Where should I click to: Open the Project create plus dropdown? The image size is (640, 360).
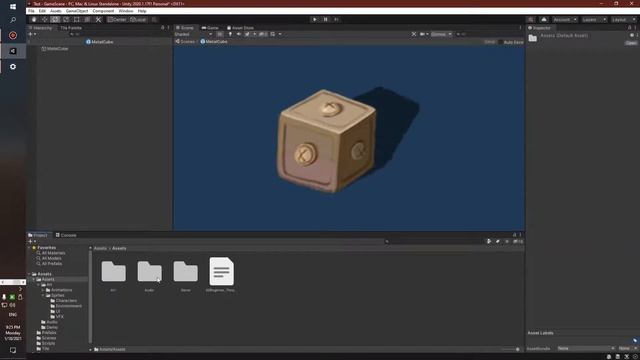[32, 242]
